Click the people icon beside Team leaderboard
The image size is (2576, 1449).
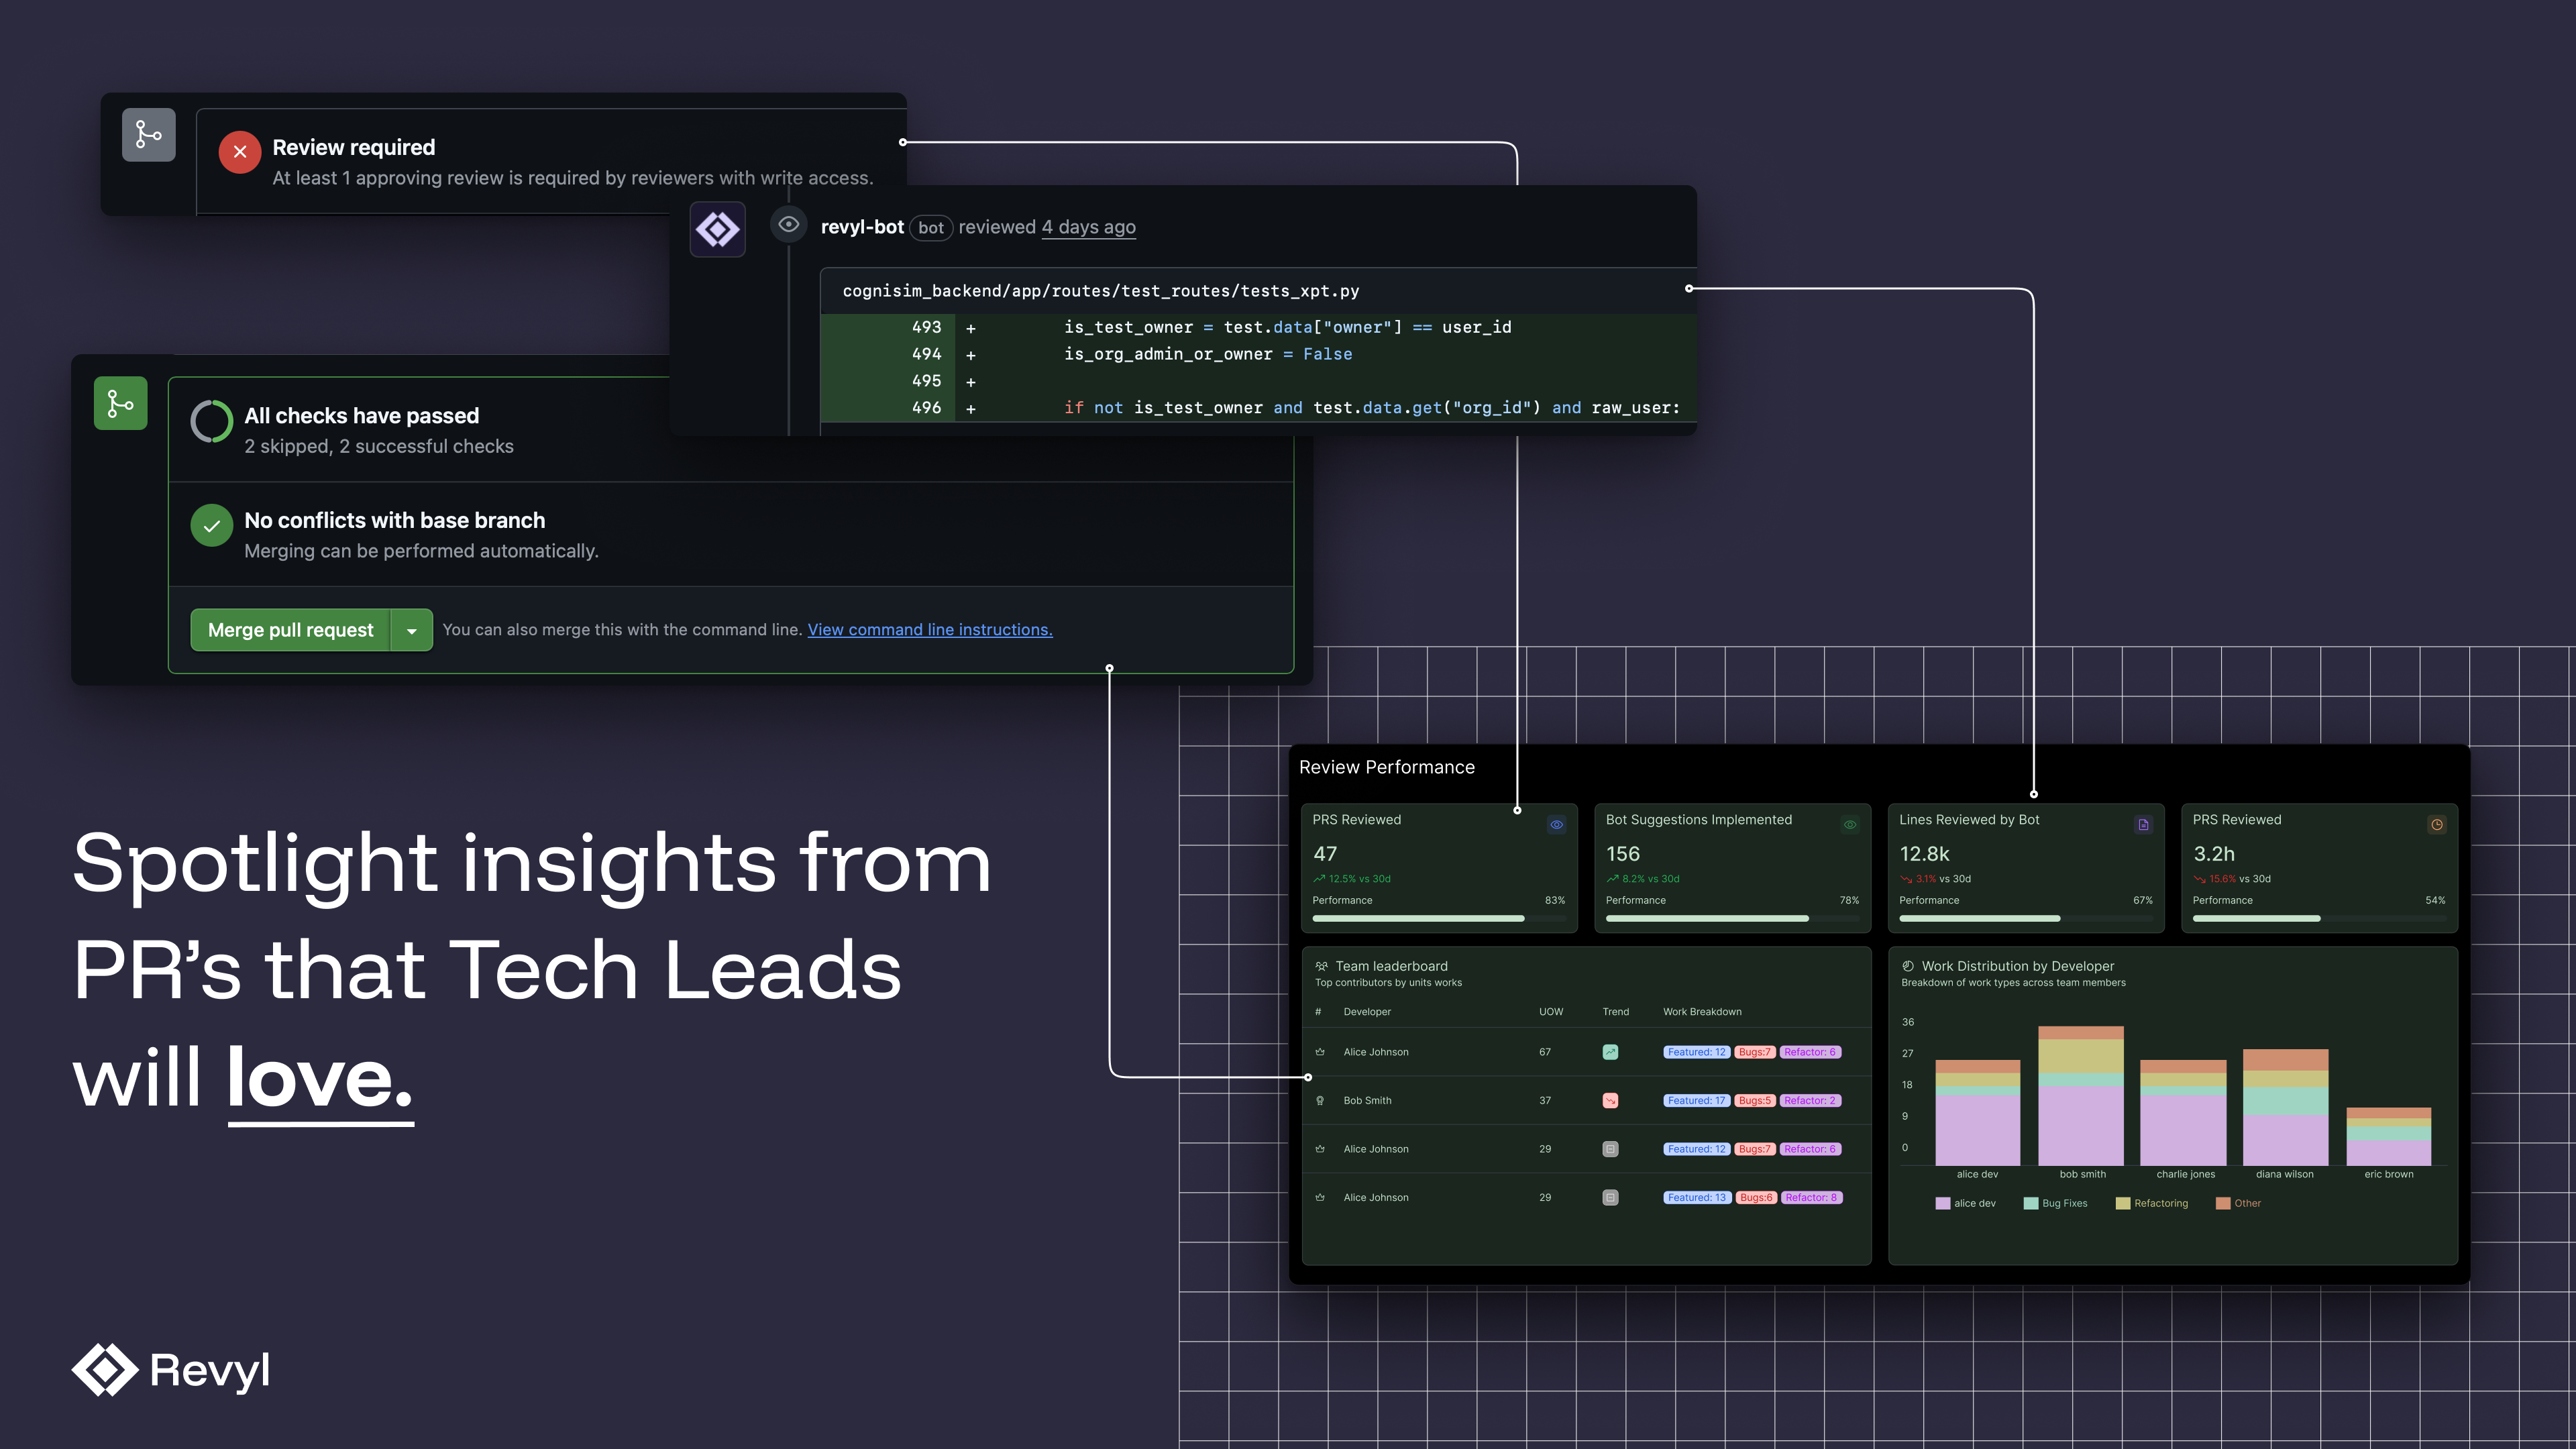[x=1321, y=966]
